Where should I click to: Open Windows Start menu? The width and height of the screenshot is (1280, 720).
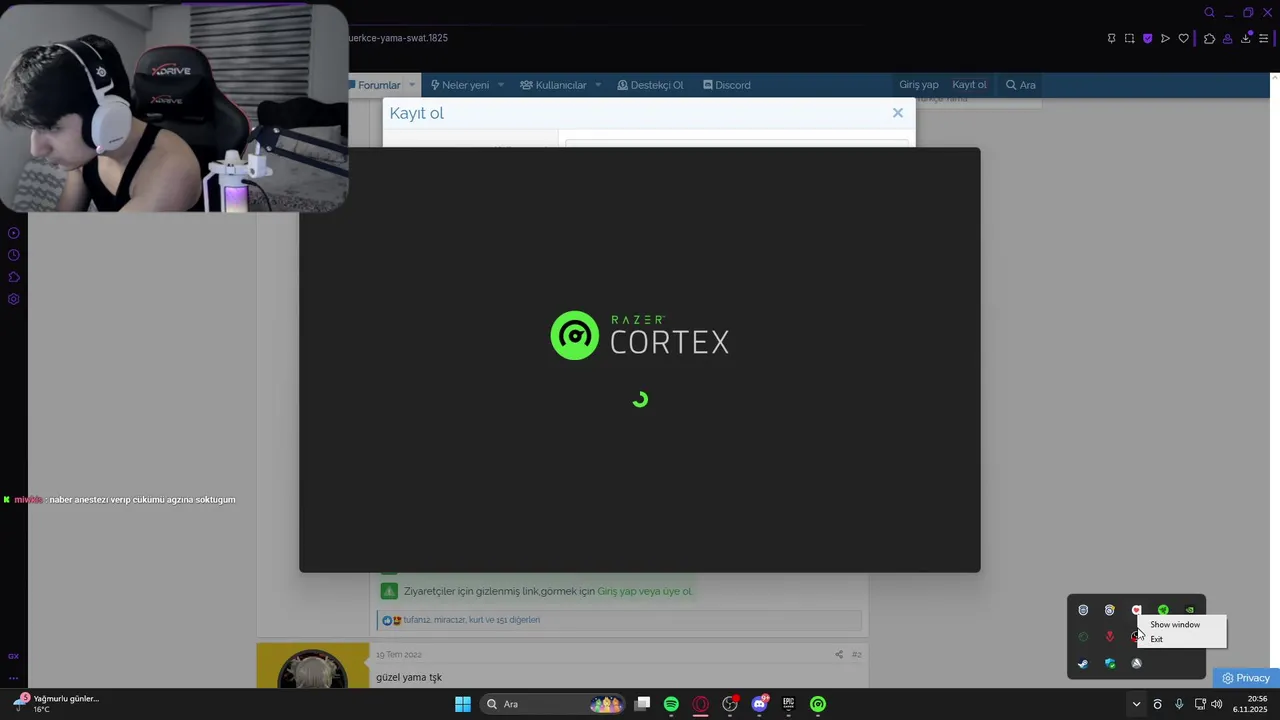463,704
